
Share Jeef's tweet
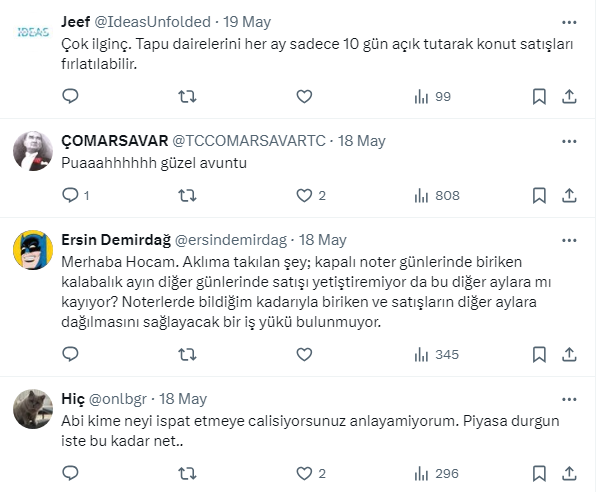click(x=568, y=96)
